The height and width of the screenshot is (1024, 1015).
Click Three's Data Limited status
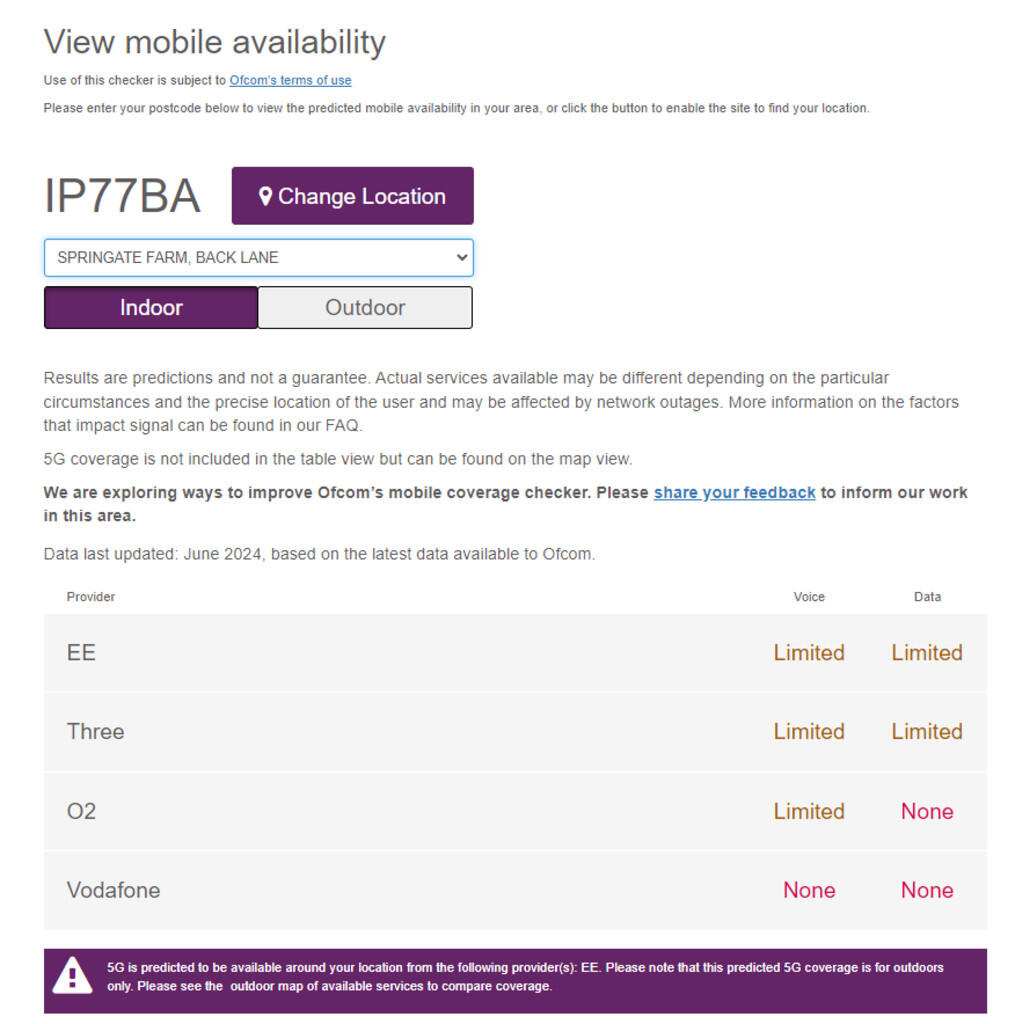click(x=927, y=732)
